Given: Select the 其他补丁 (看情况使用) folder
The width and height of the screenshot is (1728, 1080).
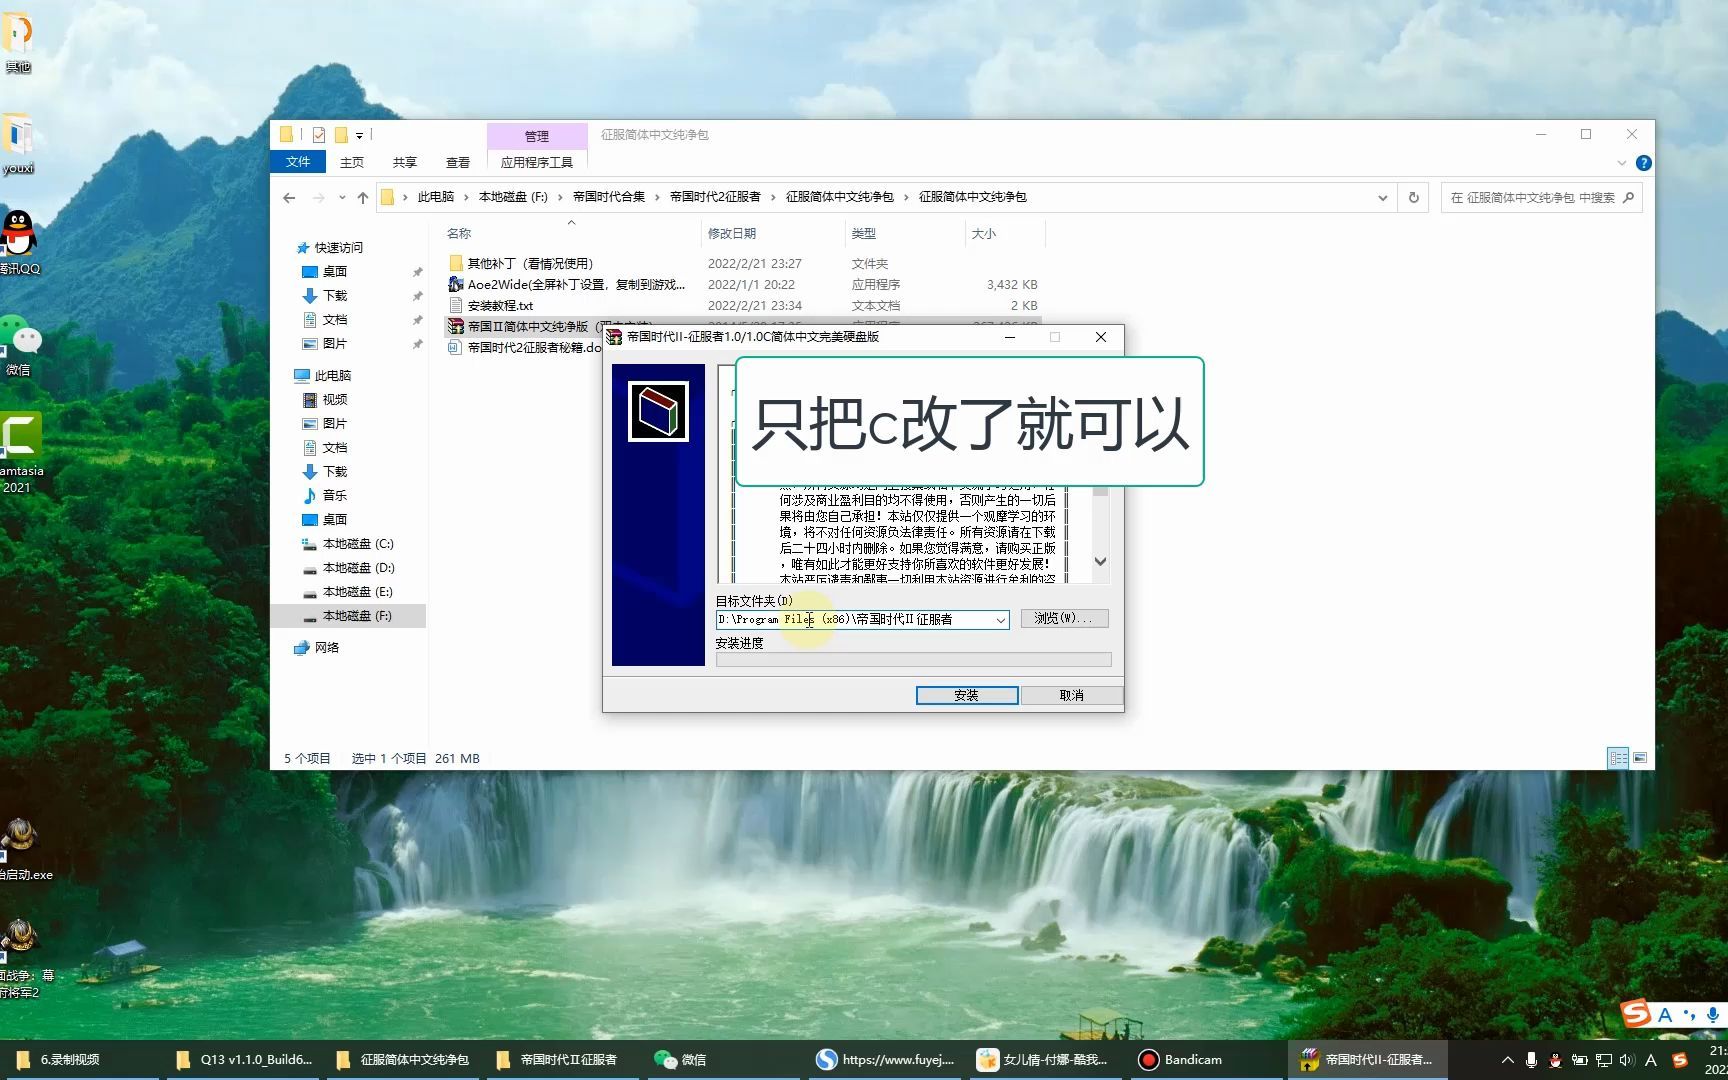Looking at the screenshot, I should pos(531,264).
